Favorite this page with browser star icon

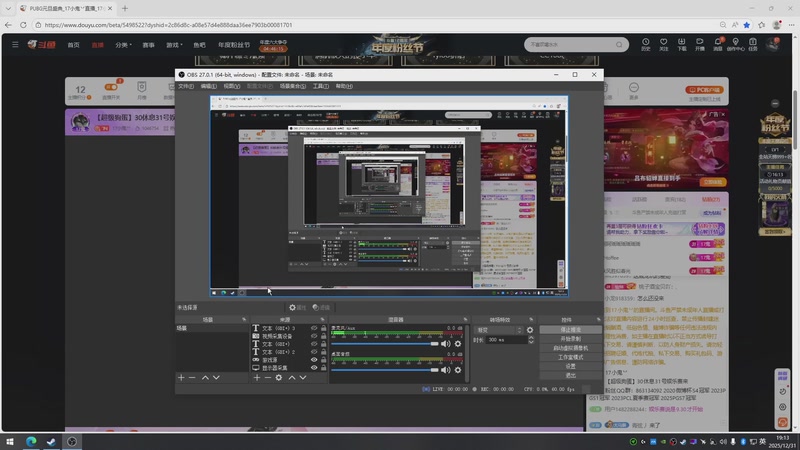click(747, 24)
